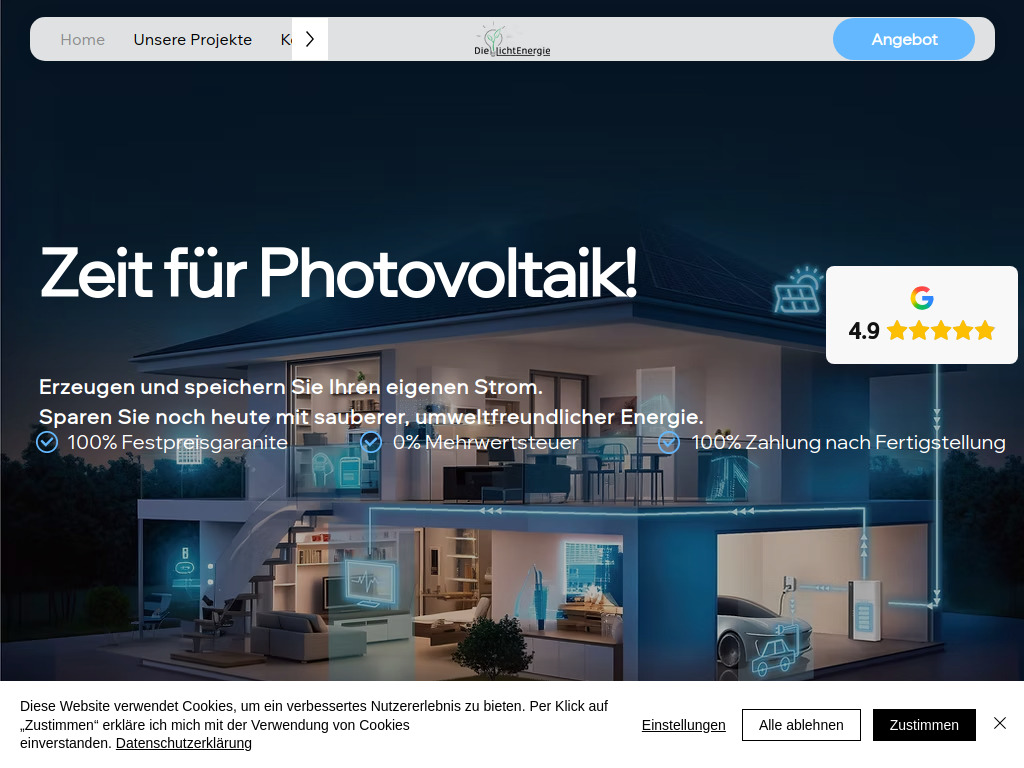Expand the Google rating widget

(921, 314)
